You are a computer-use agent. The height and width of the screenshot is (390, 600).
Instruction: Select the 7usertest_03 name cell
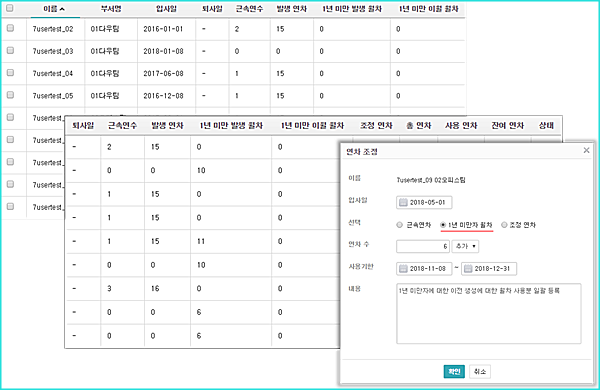pos(53,51)
